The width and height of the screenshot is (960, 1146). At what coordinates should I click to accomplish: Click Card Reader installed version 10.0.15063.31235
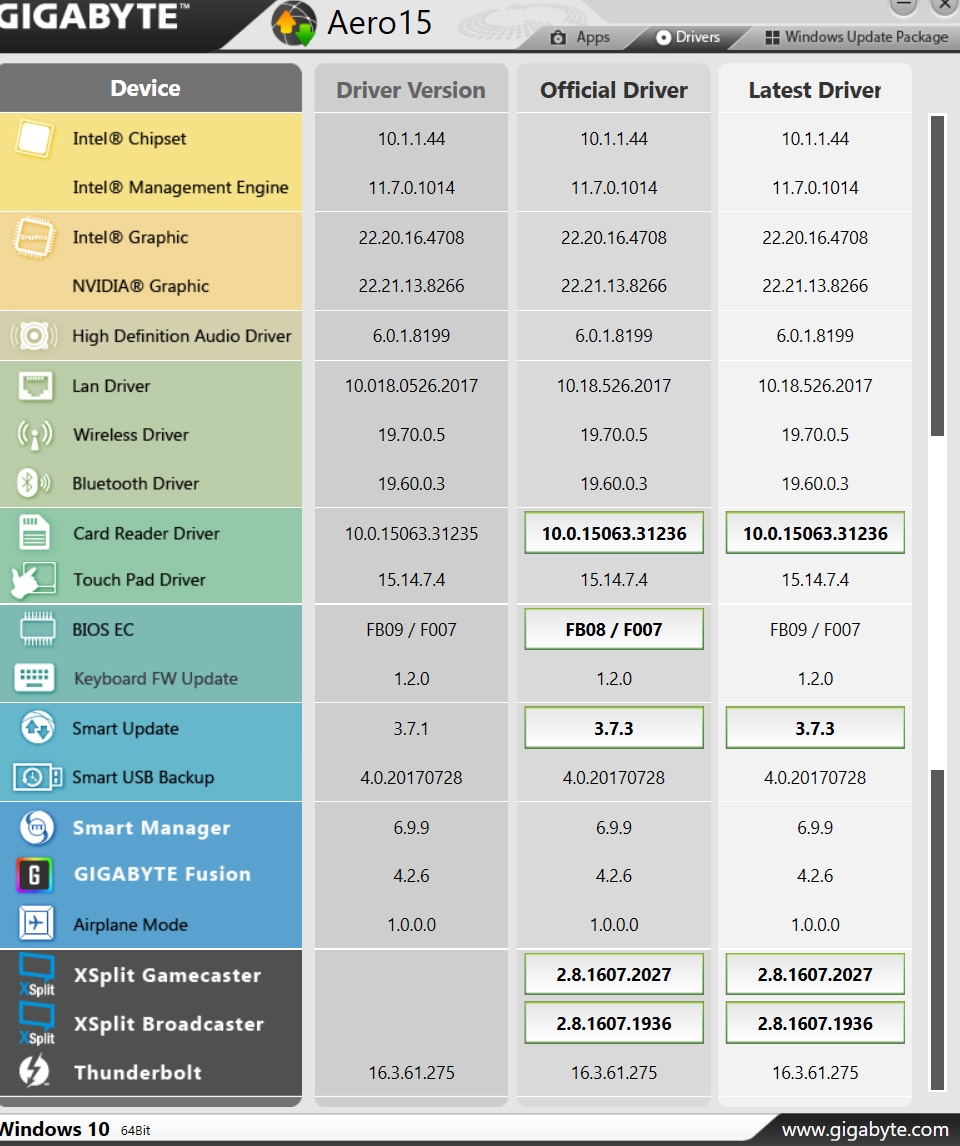click(x=411, y=534)
